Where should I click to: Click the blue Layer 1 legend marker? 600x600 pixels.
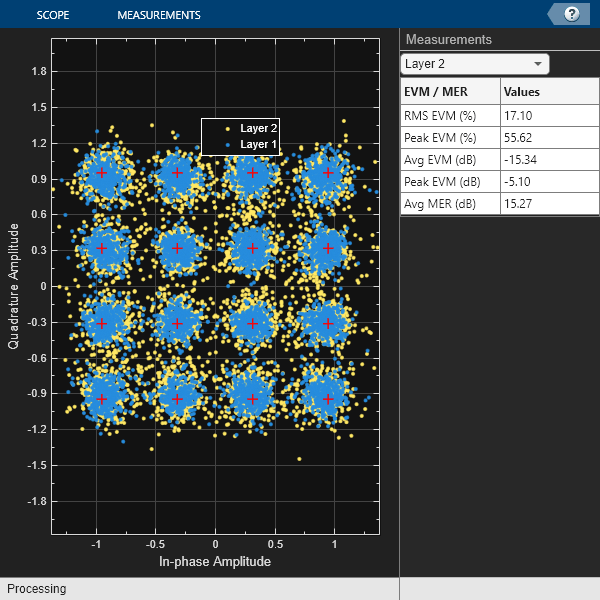pyautogui.click(x=228, y=145)
